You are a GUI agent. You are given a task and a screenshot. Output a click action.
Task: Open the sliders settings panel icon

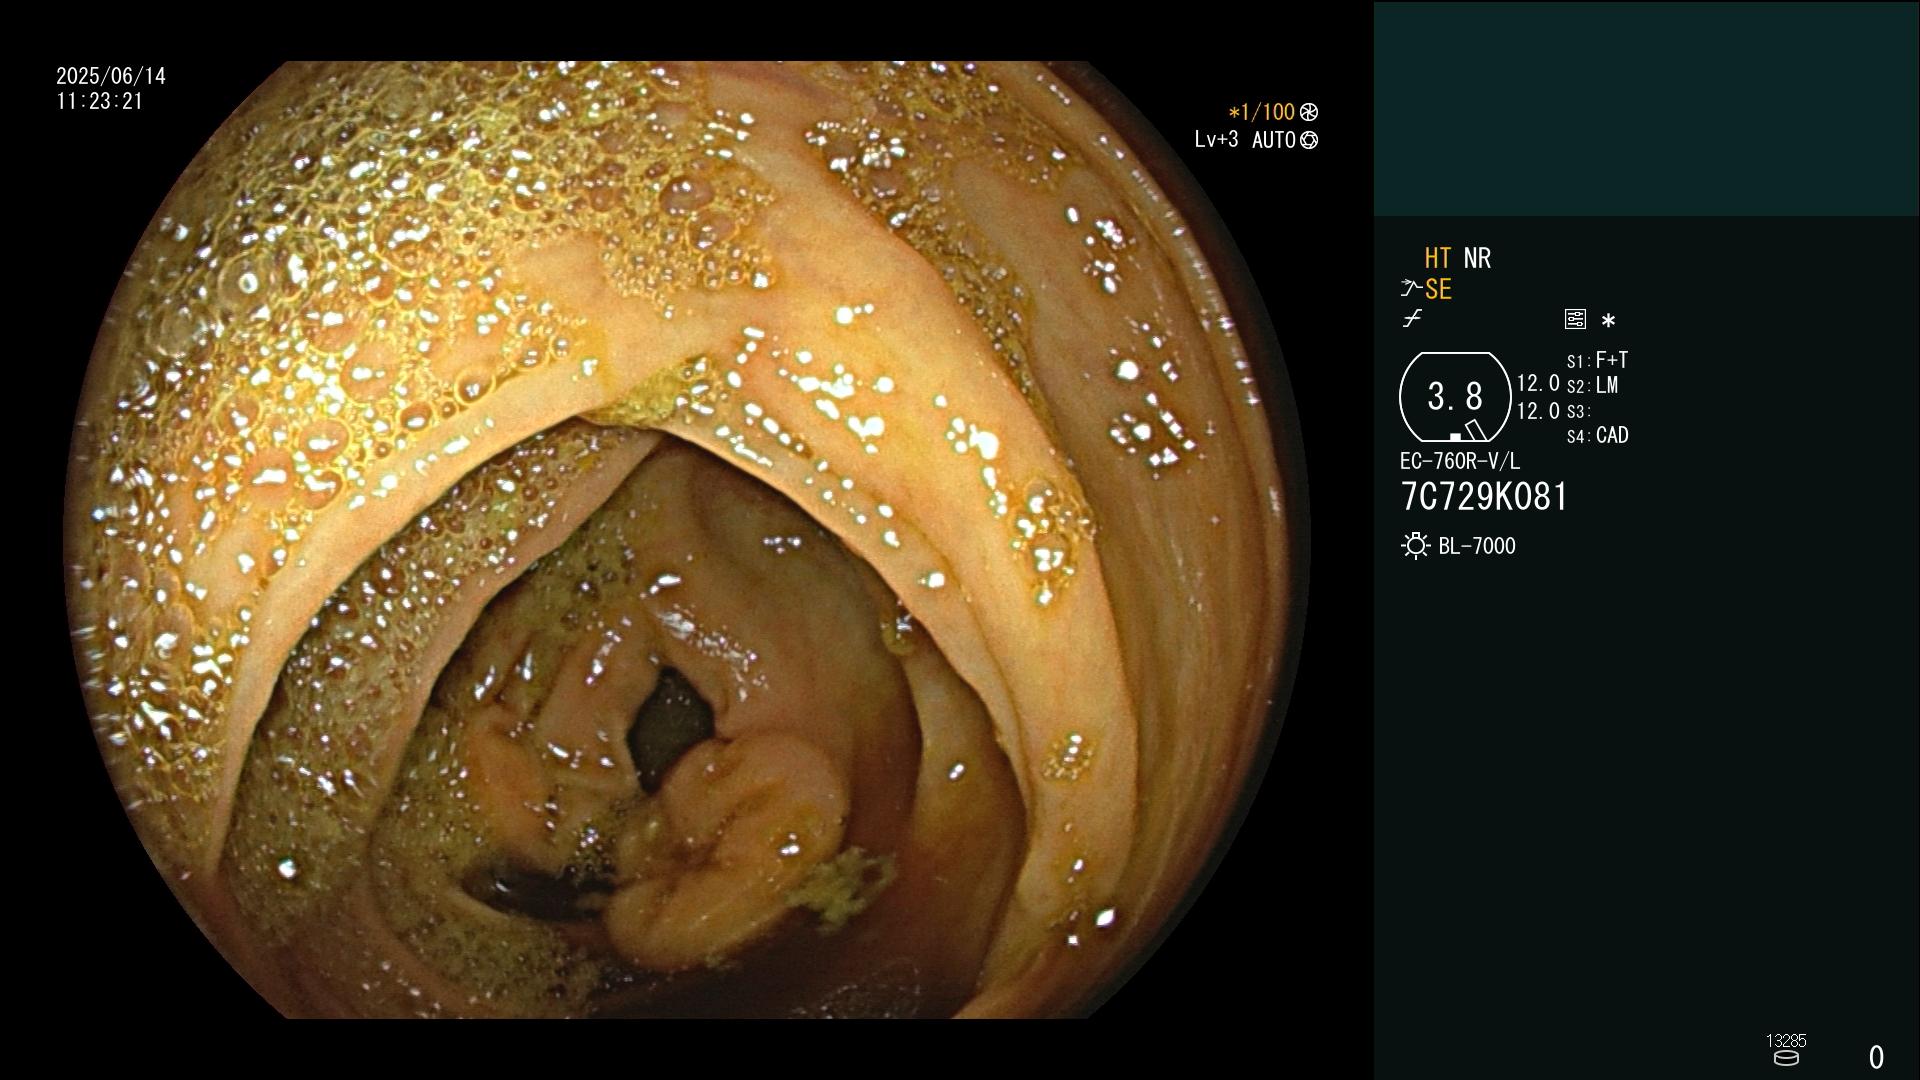[1575, 319]
